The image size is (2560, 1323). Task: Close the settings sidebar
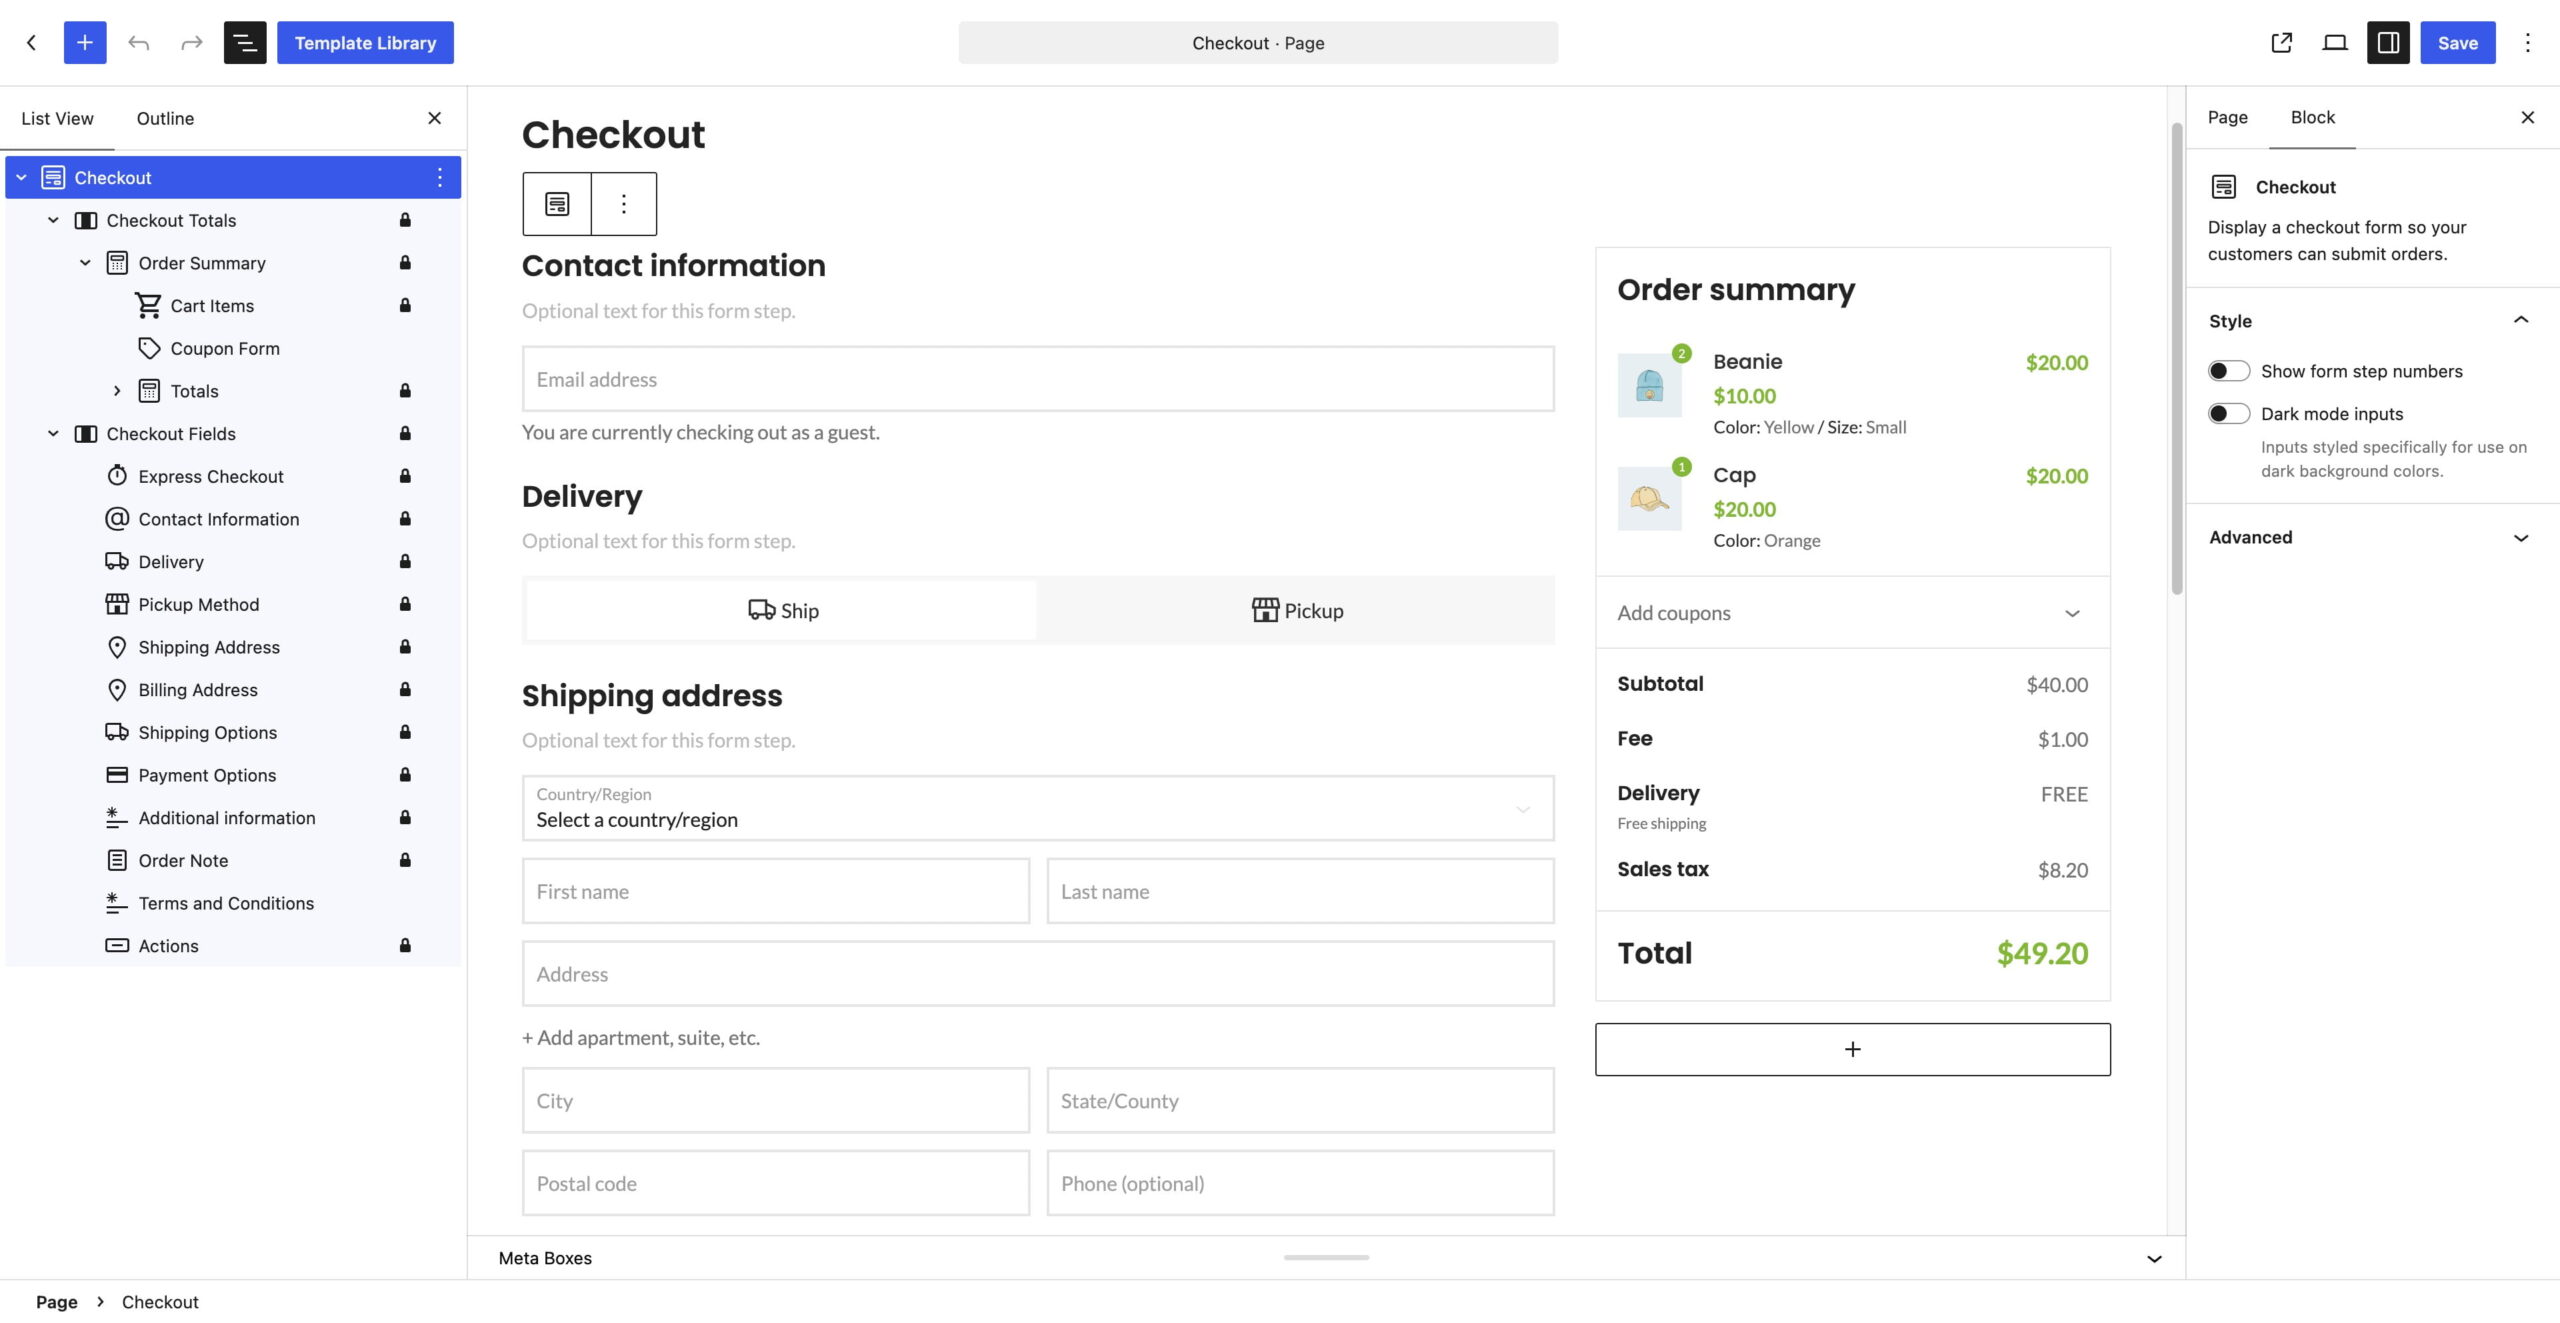(x=2527, y=117)
